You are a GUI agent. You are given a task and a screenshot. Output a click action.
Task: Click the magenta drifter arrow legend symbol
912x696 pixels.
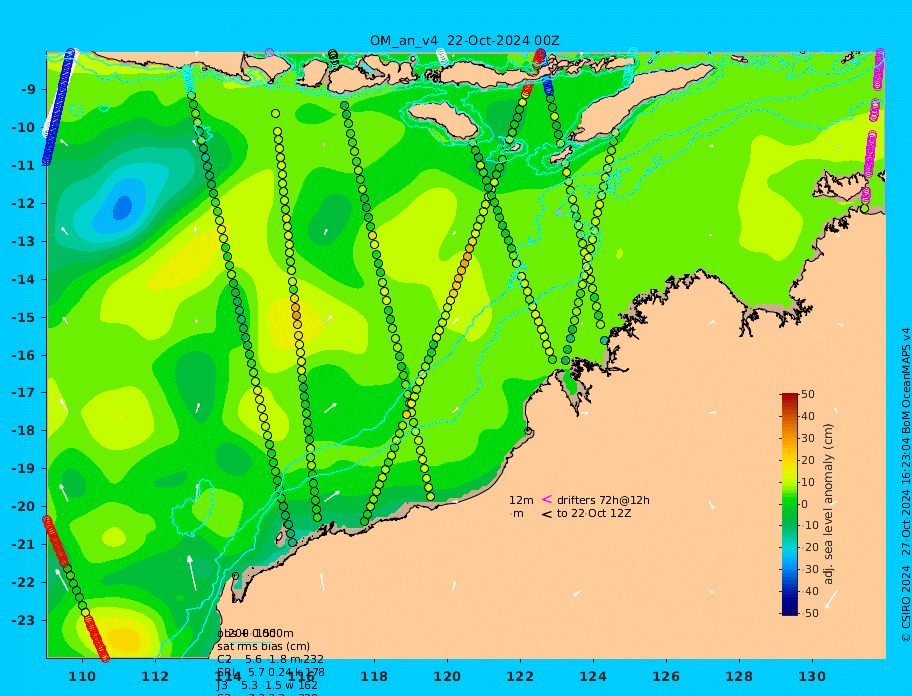[547, 499]
